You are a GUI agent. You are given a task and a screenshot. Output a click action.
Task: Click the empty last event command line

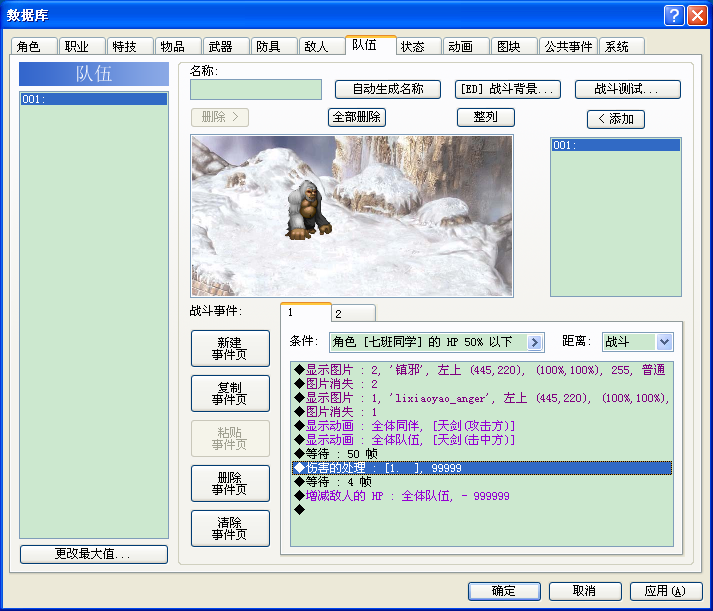(482, 510)
